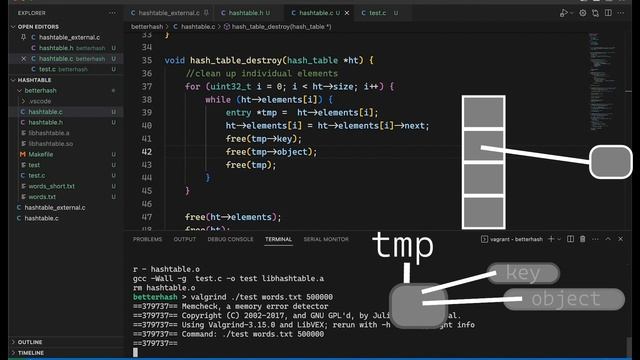Screen dimensions: 640x360
Task: Split the terminal pane
Action: tap(570, 239)
